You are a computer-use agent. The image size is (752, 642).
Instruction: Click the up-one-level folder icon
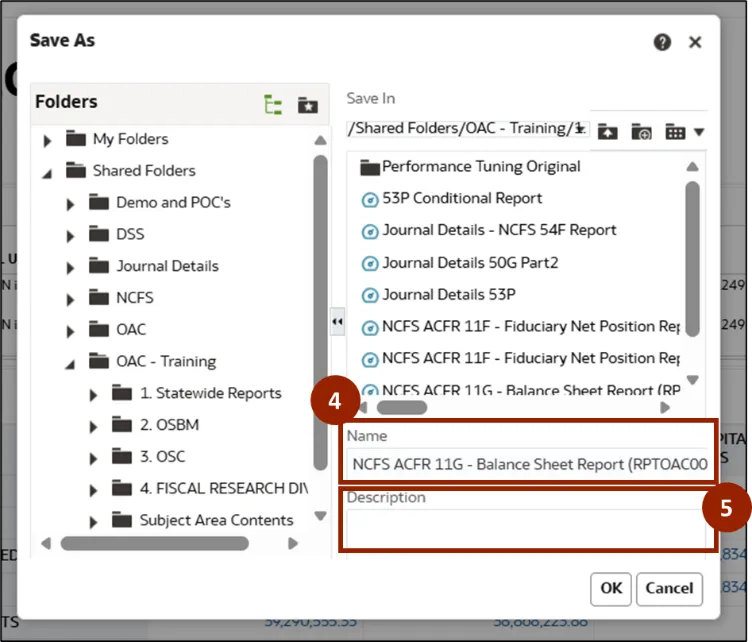(x=608, y=132)
